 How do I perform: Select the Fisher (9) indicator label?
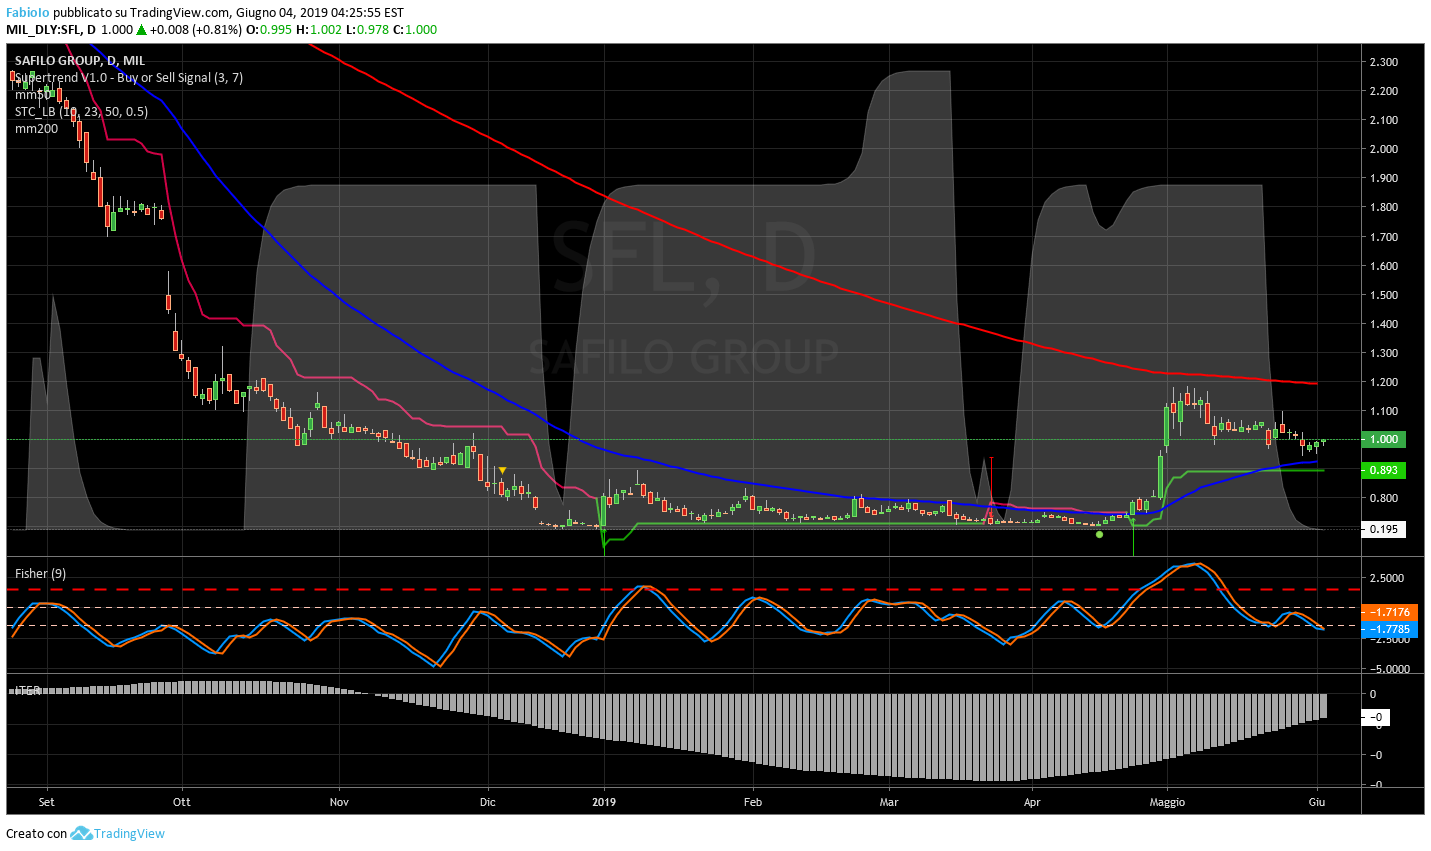pyautogui.click(x=40, y=573)
